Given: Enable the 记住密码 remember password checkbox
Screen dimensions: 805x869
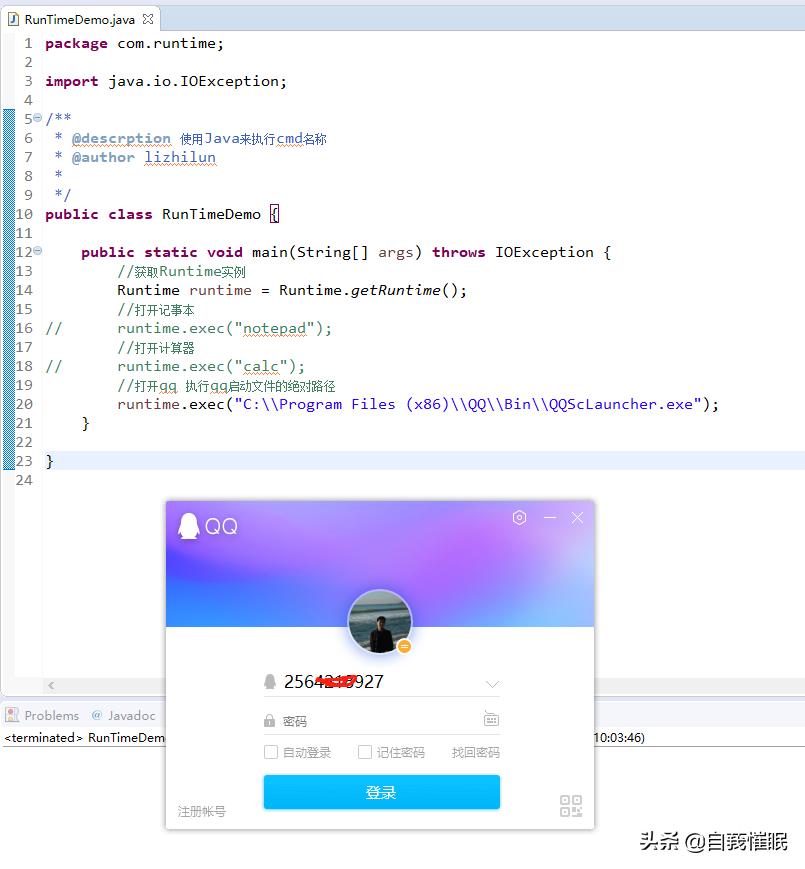Looking at the screenshot, I should (363, 752).
